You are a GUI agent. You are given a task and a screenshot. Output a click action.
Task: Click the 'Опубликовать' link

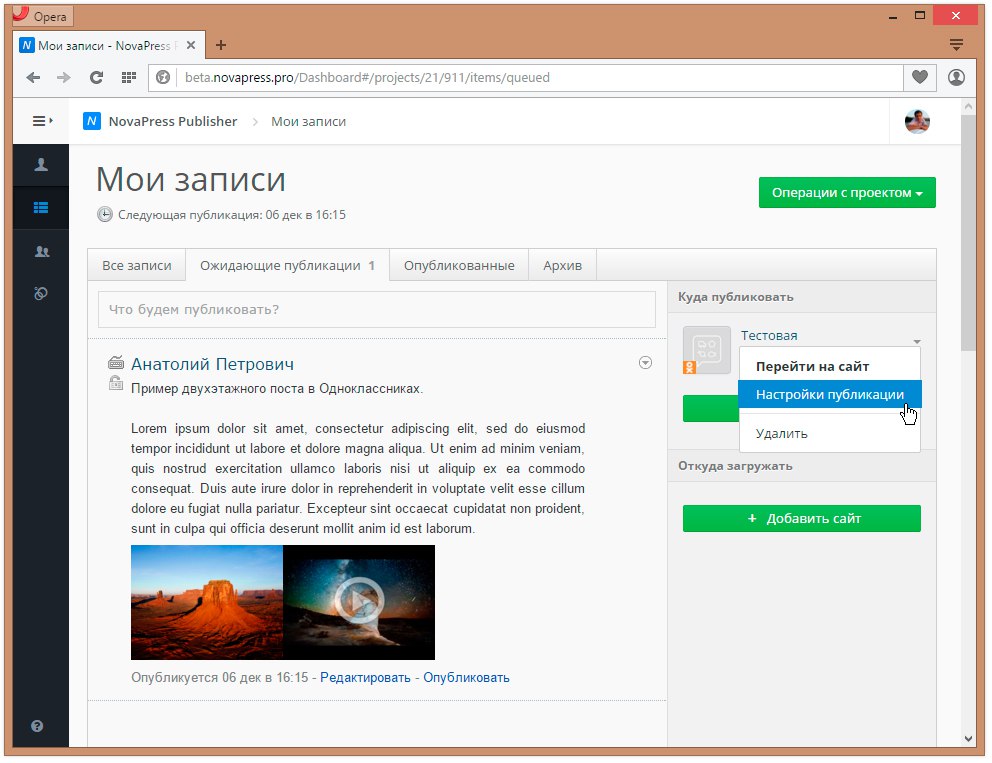click(466, 678)
